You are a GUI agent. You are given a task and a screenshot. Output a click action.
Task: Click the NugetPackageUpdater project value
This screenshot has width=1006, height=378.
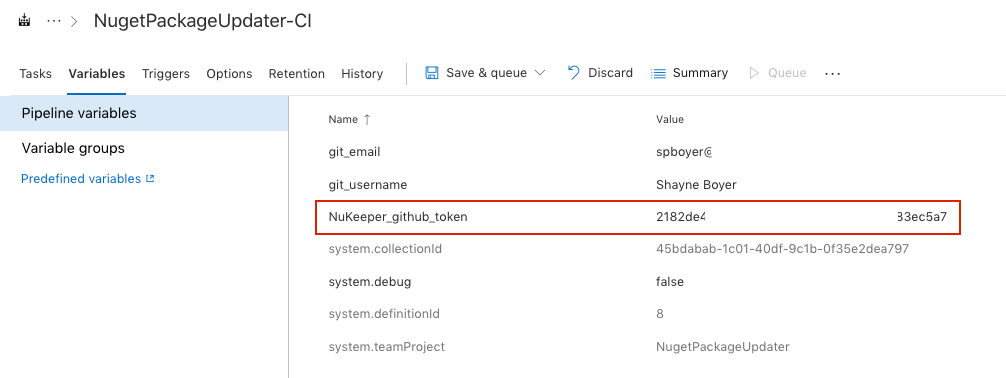click(722, 347)
